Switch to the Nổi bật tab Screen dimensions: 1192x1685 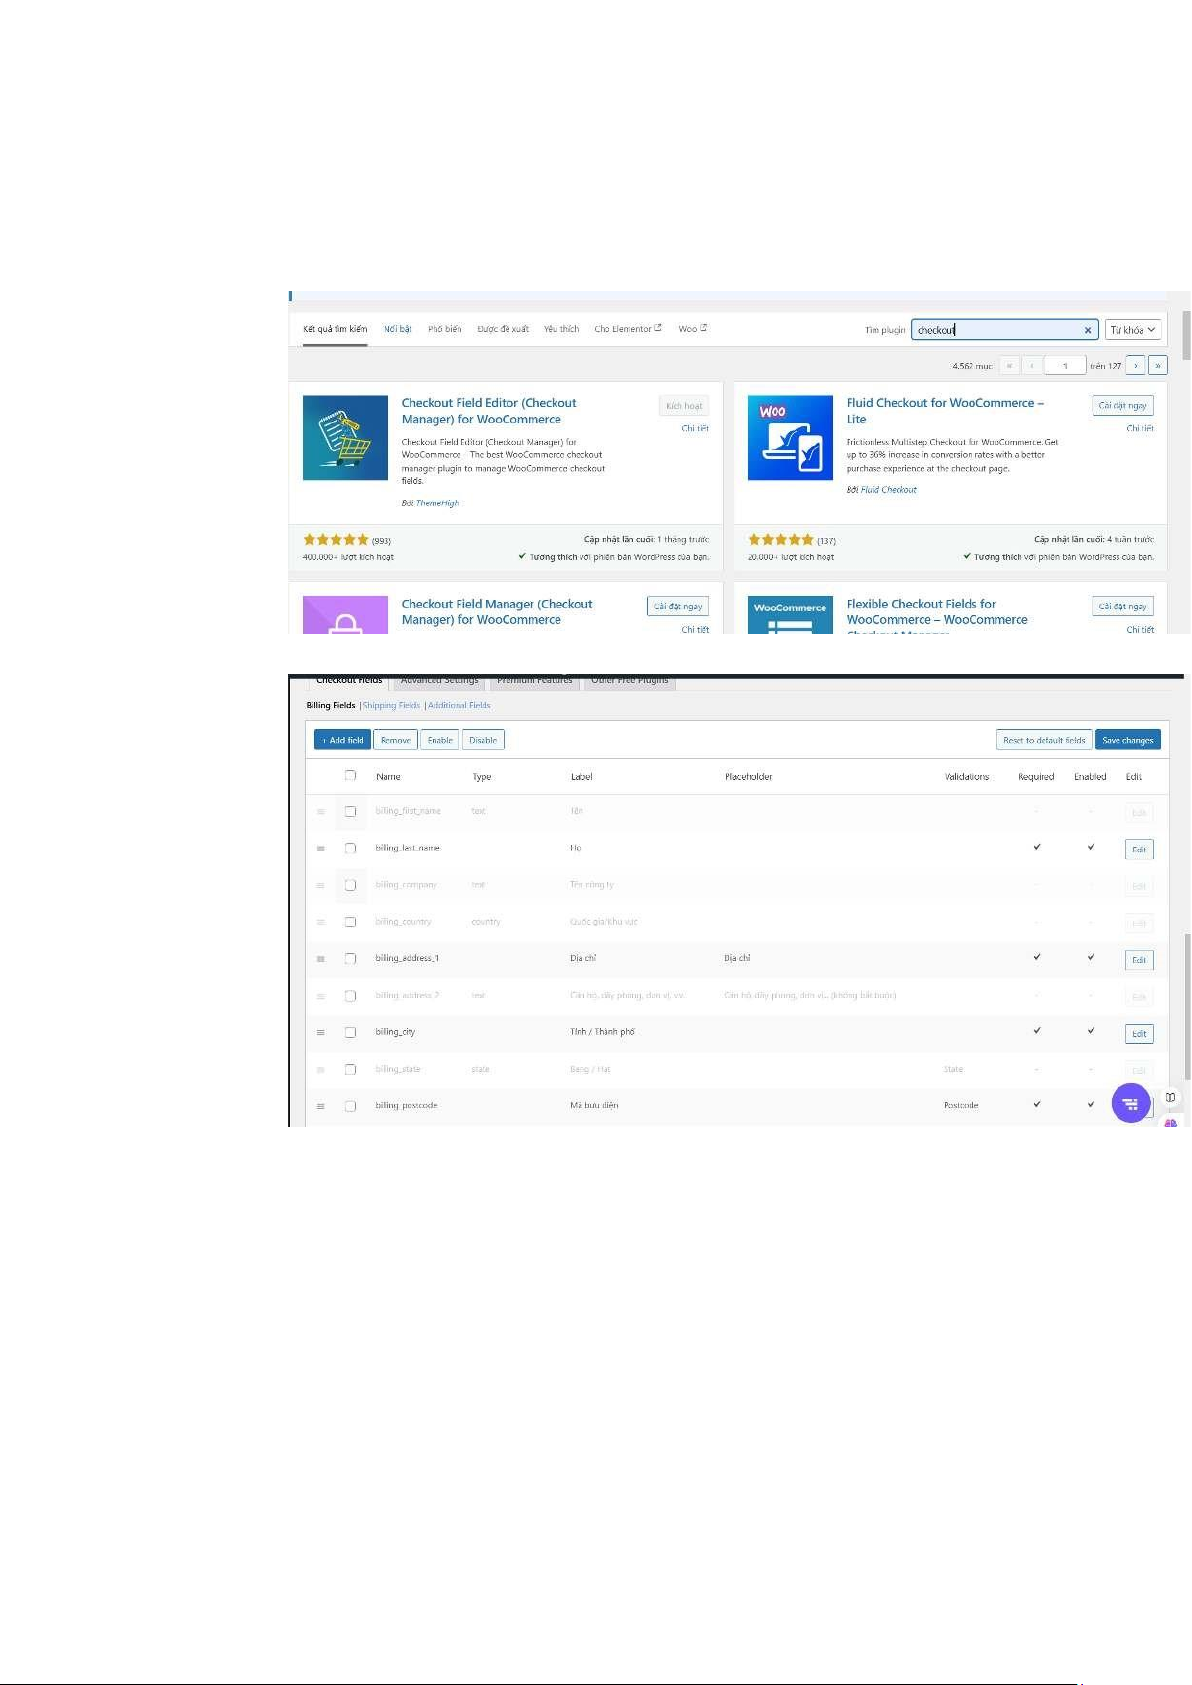(x=398, y=329)
